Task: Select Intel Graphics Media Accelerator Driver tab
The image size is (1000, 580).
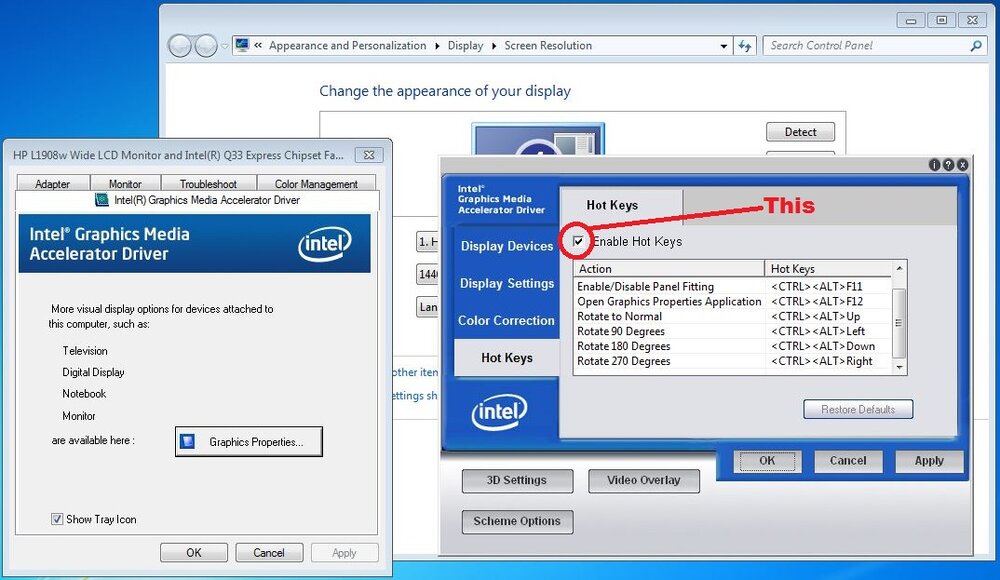Action: (x=197, y=200)
